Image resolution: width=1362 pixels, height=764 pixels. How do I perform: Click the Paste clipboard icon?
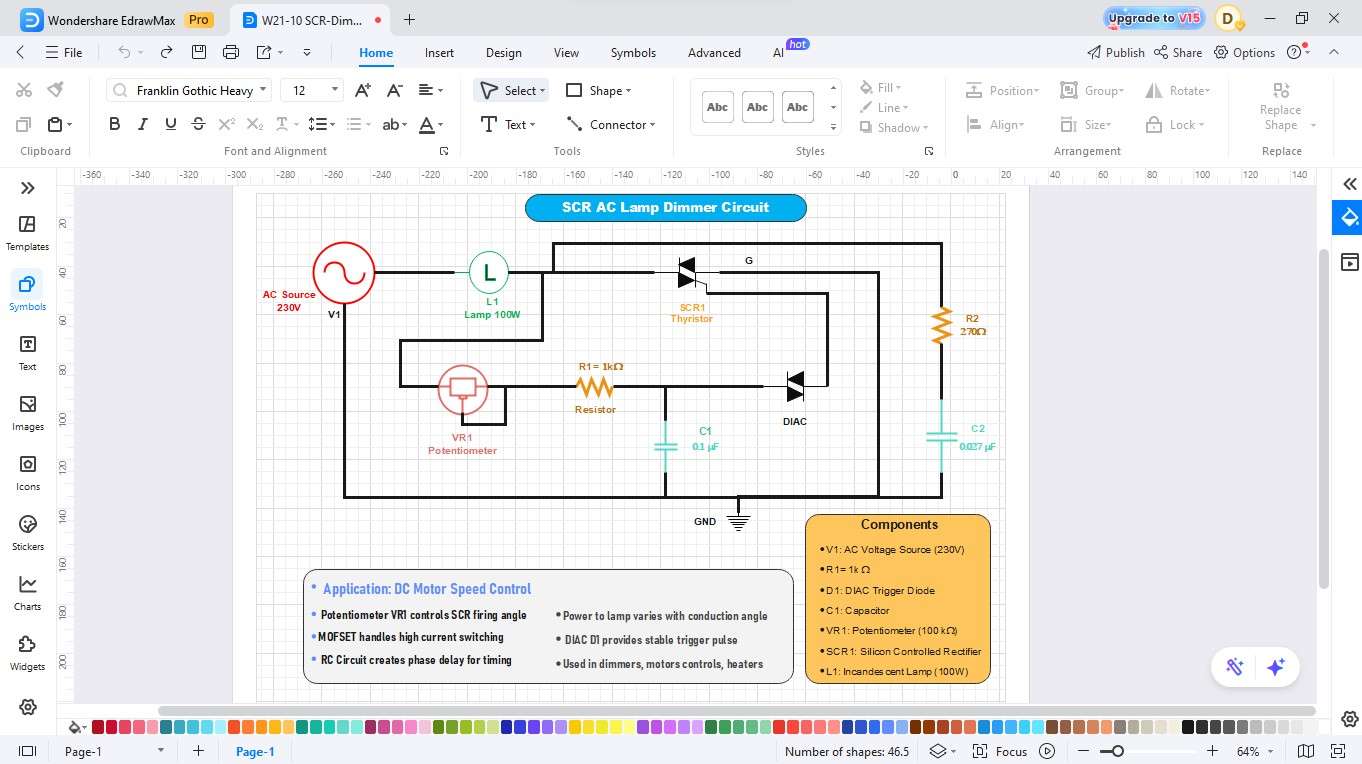click(55, 124)
